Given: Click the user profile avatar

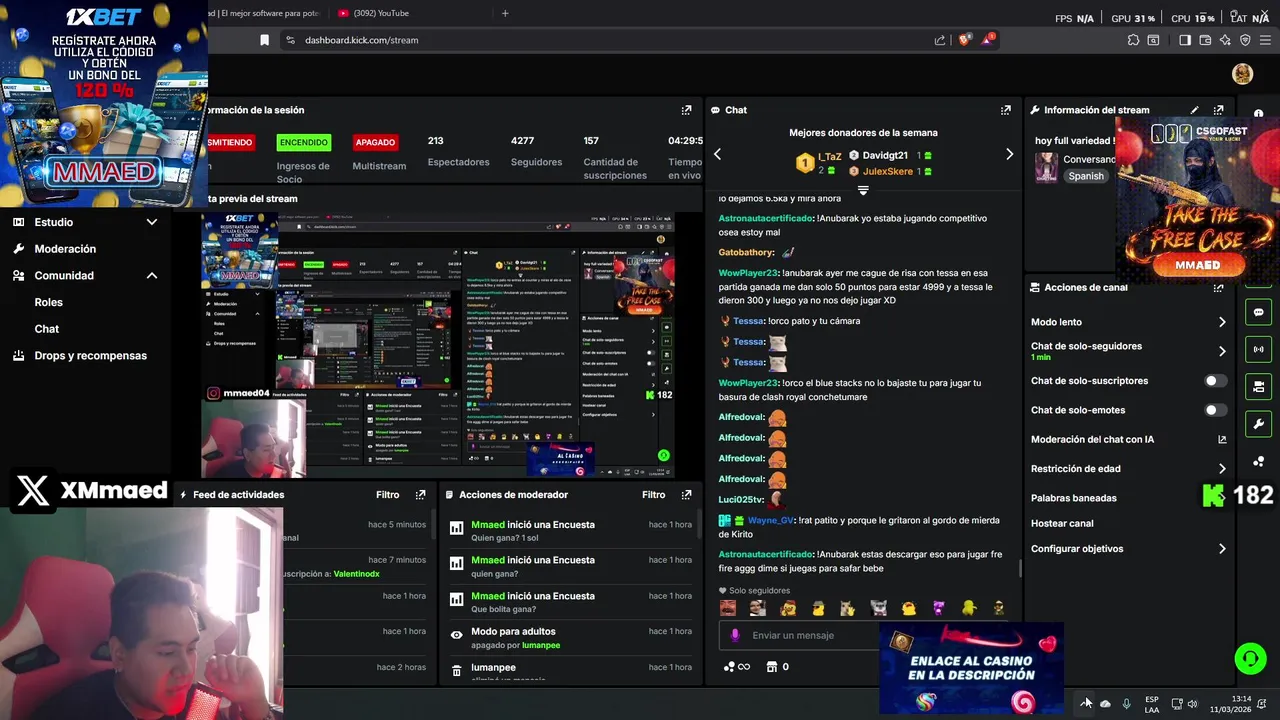Looking at the screenshot, I should pyautogui.click(x=1243, y=74).
